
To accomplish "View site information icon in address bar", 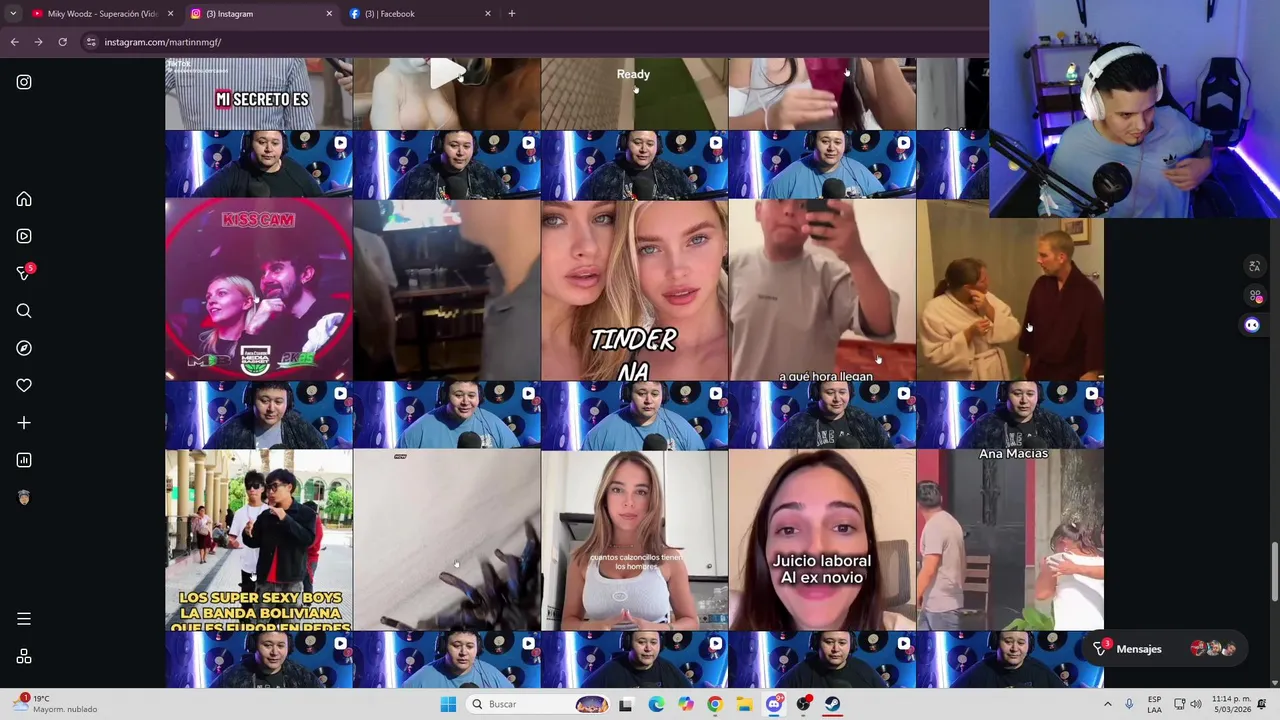I will pyautogui.click(x=91, y=42).
